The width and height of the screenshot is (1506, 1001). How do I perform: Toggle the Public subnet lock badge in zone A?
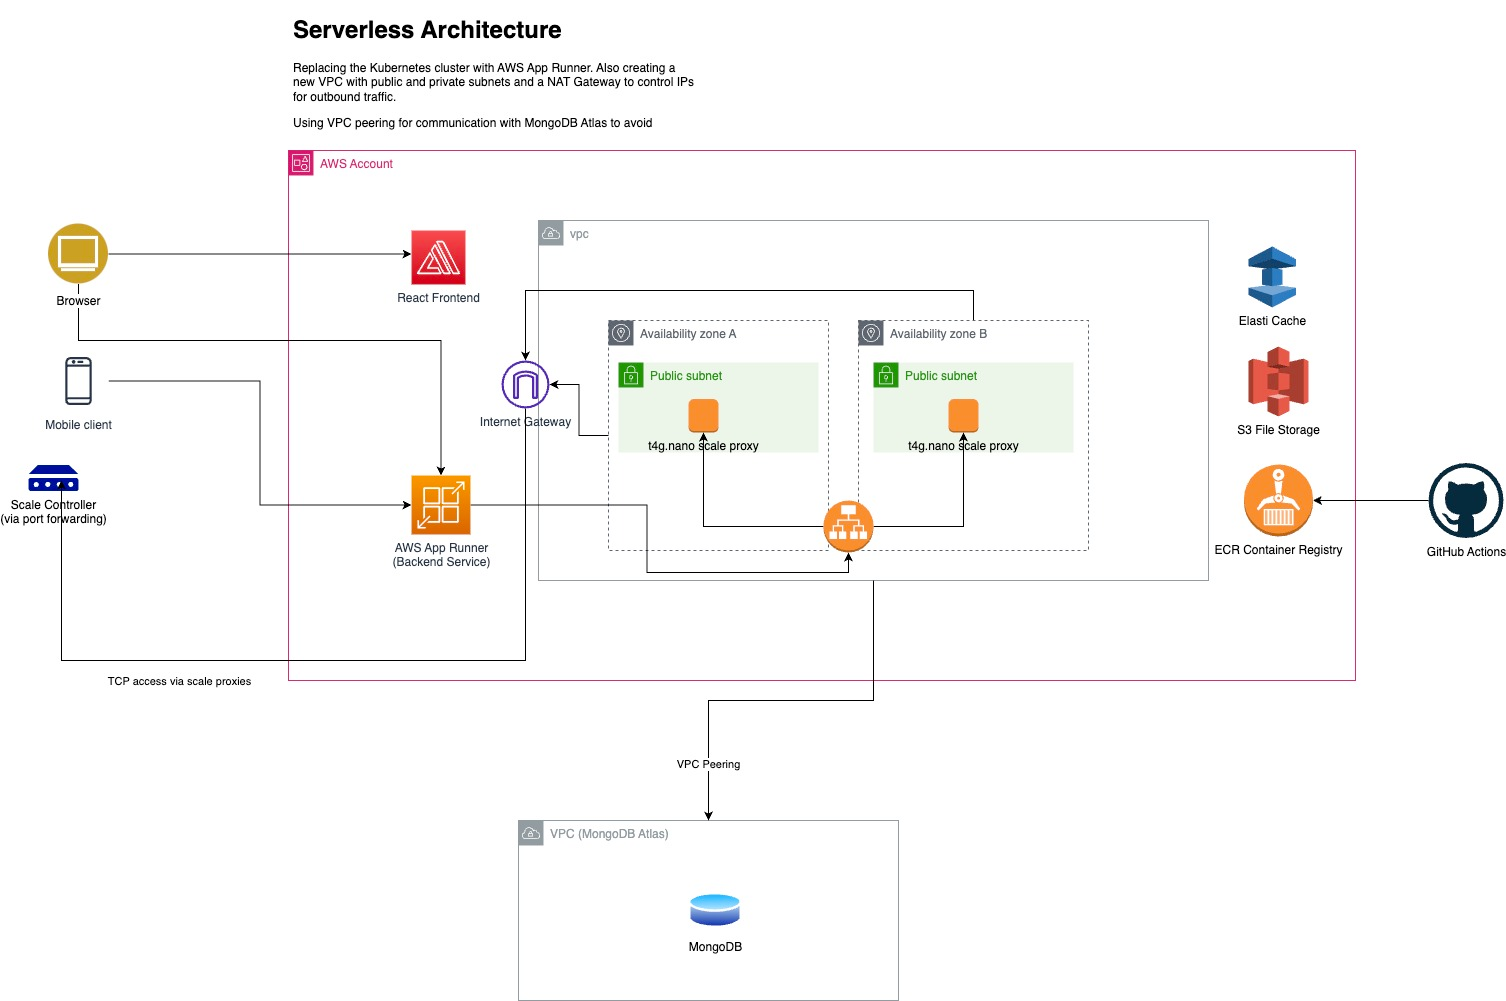tap(631, 375)
